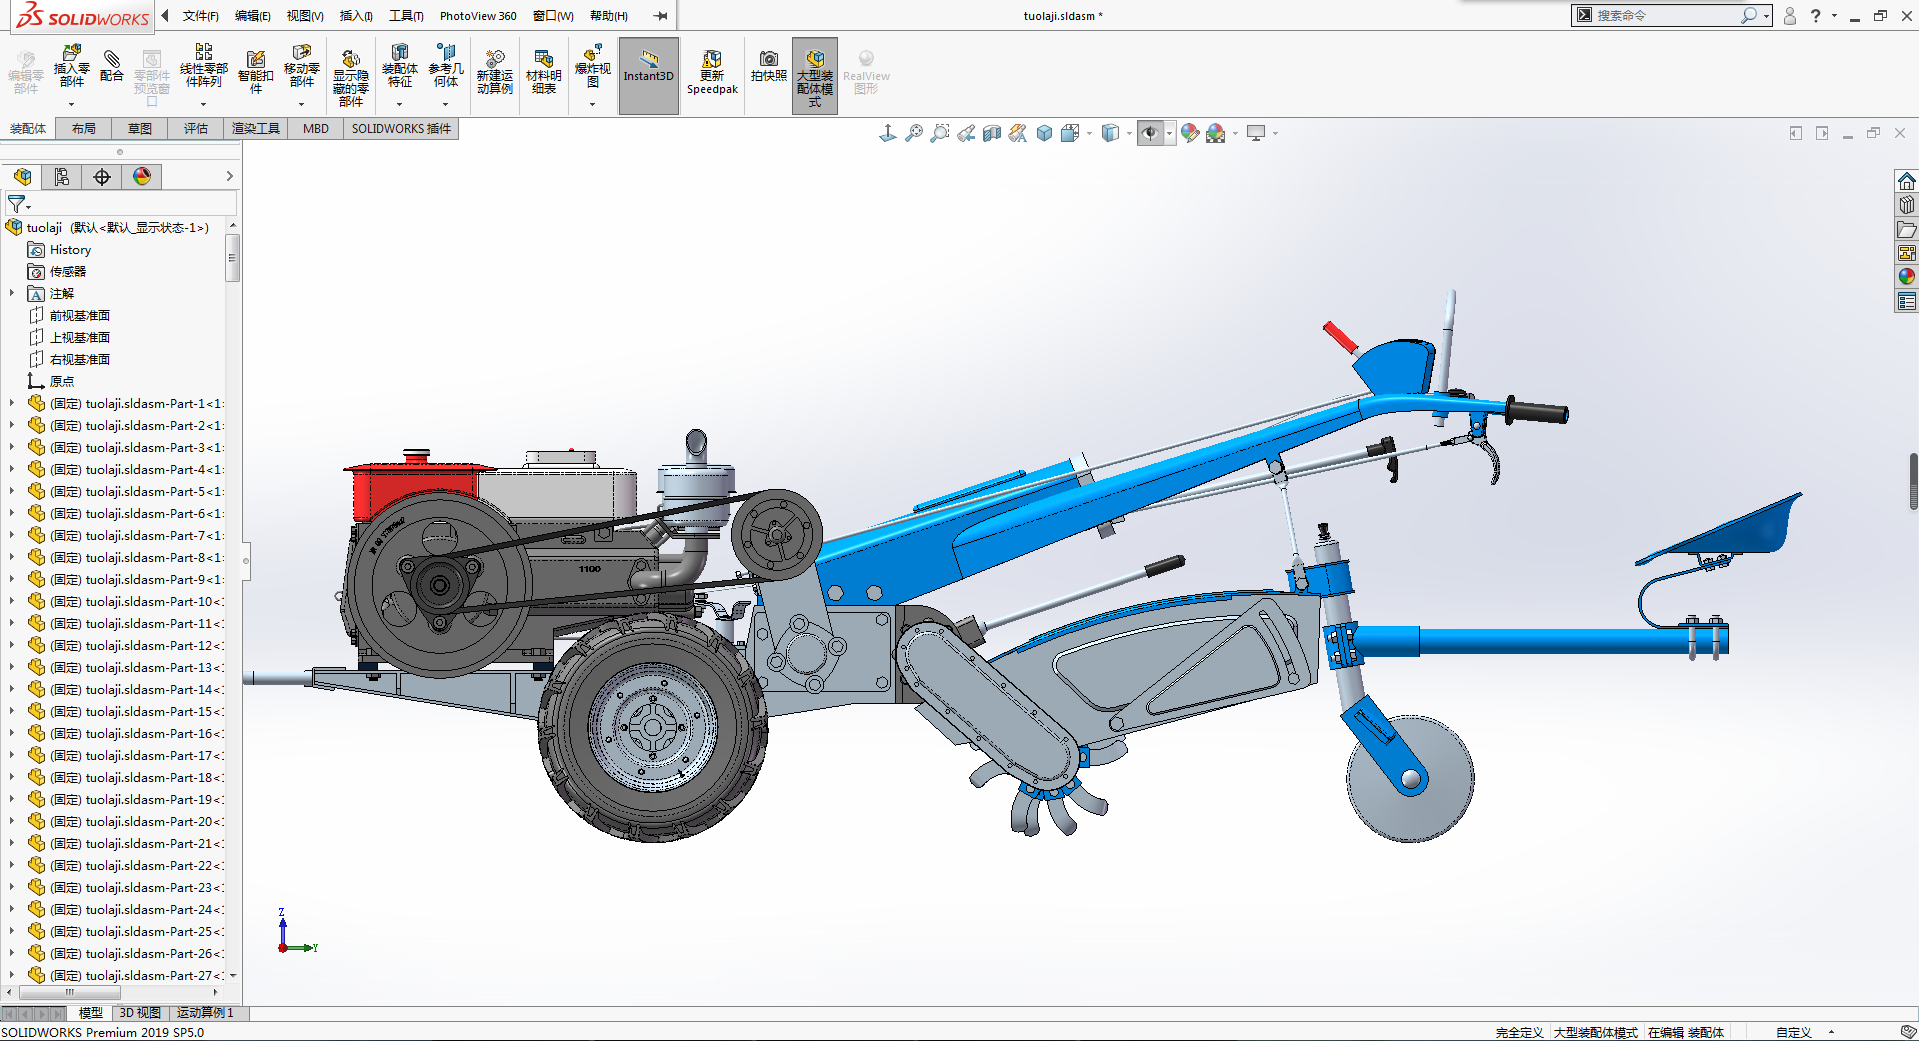Toggle Hide/Show Items eye icon
The height and width of the screenshot is (1041, 1919).
coord(1150,133)
